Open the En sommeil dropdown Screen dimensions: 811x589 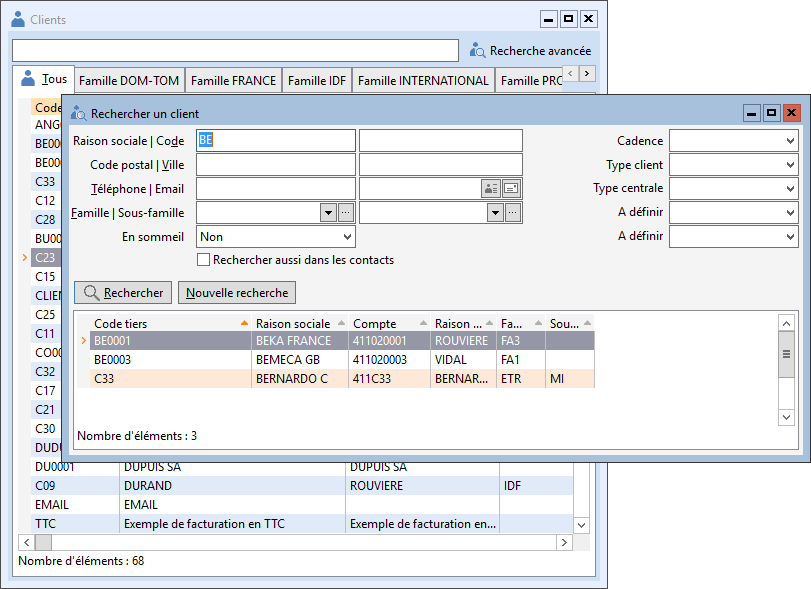click(x=276, y=237)
